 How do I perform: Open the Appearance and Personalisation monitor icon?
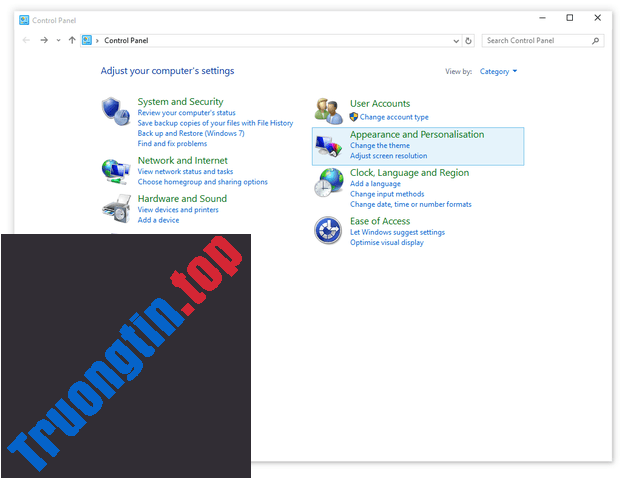328,146
